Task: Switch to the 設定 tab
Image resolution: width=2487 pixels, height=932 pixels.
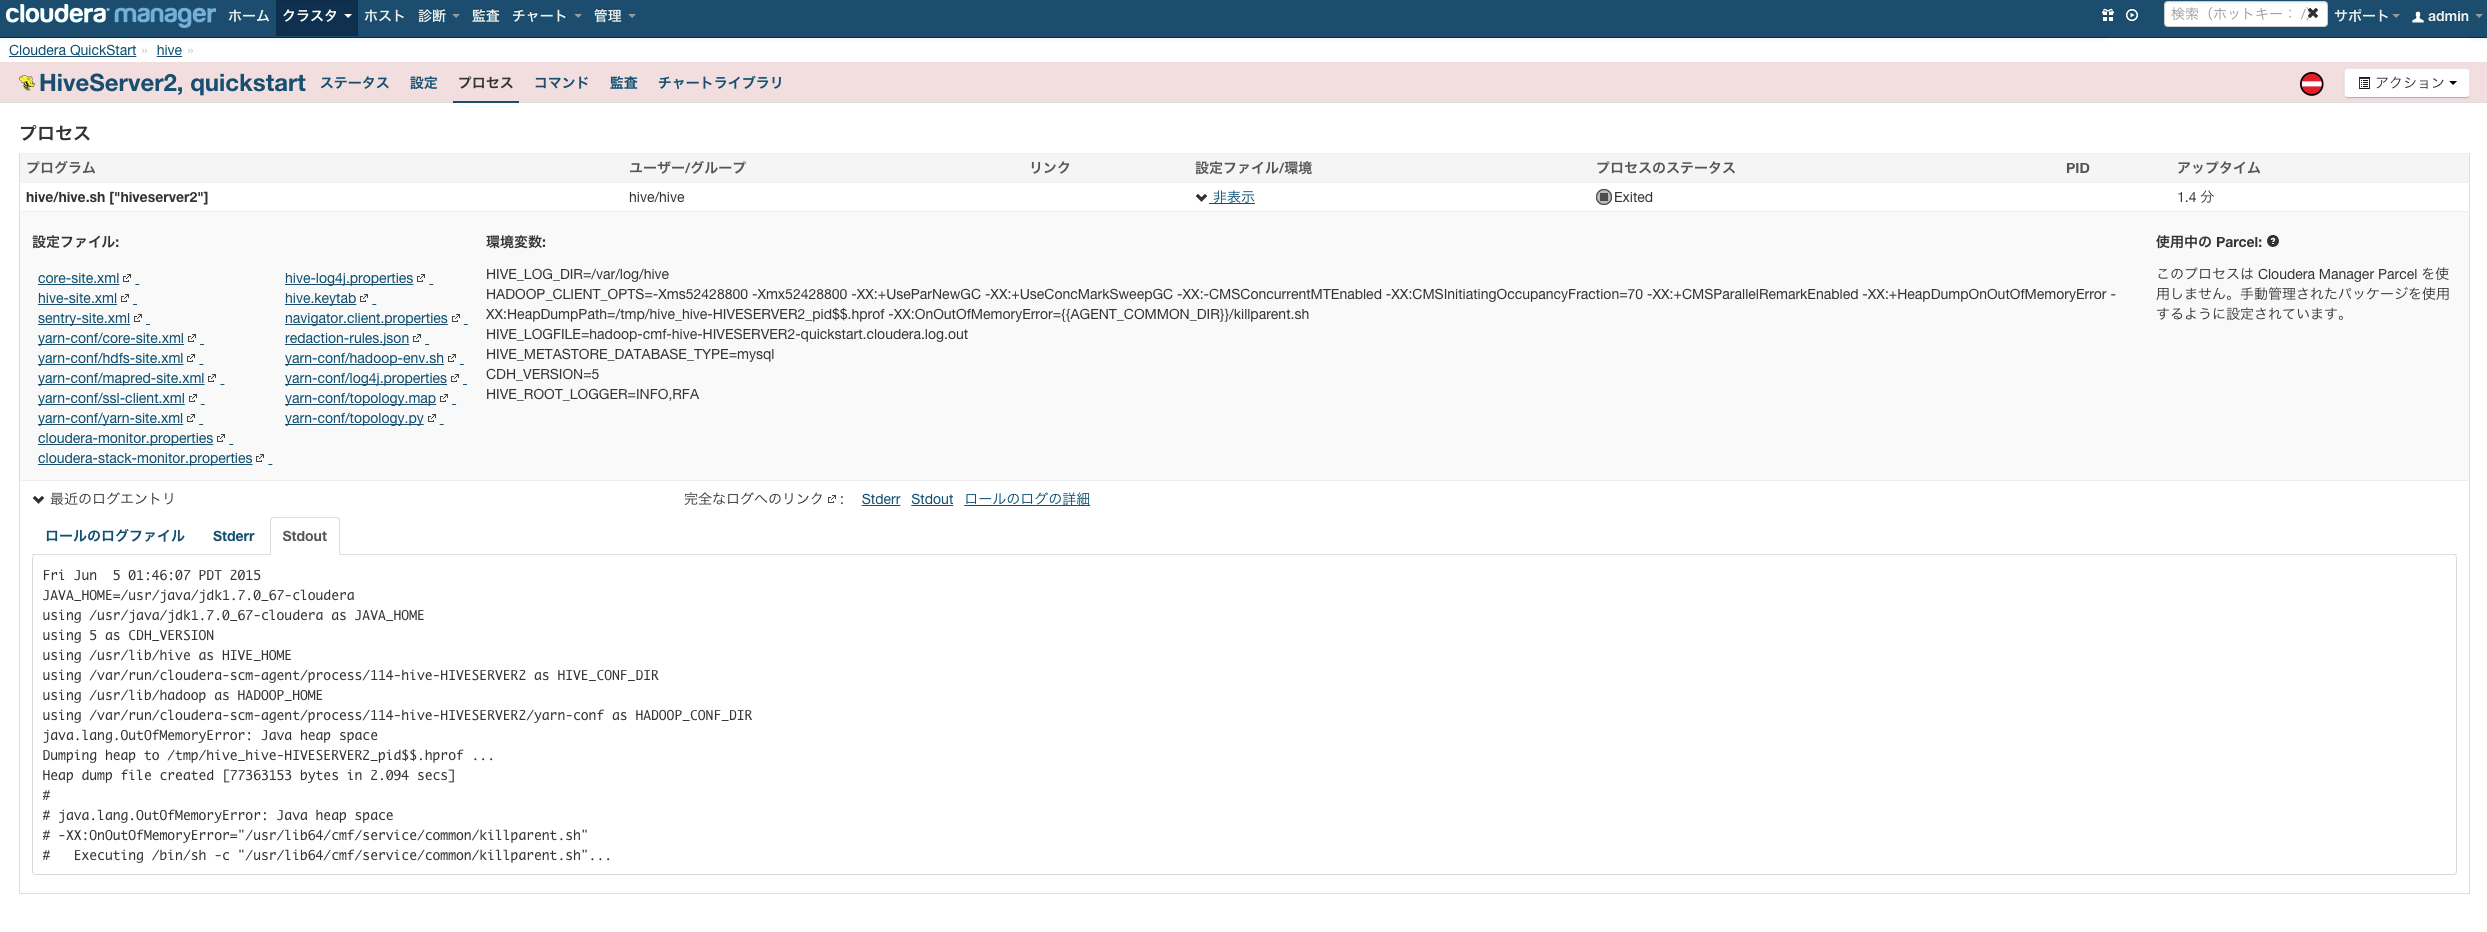Action: click(423, 83)
